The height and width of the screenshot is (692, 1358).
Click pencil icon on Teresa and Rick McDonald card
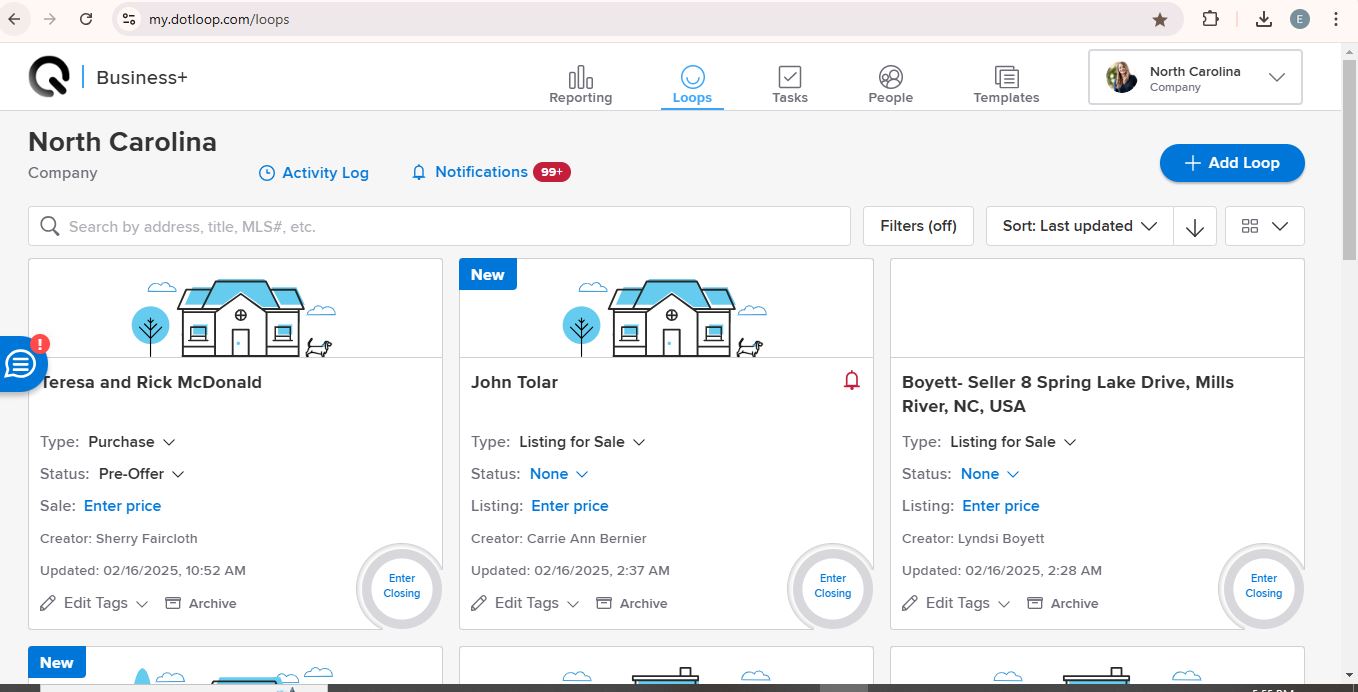point(48,603)
